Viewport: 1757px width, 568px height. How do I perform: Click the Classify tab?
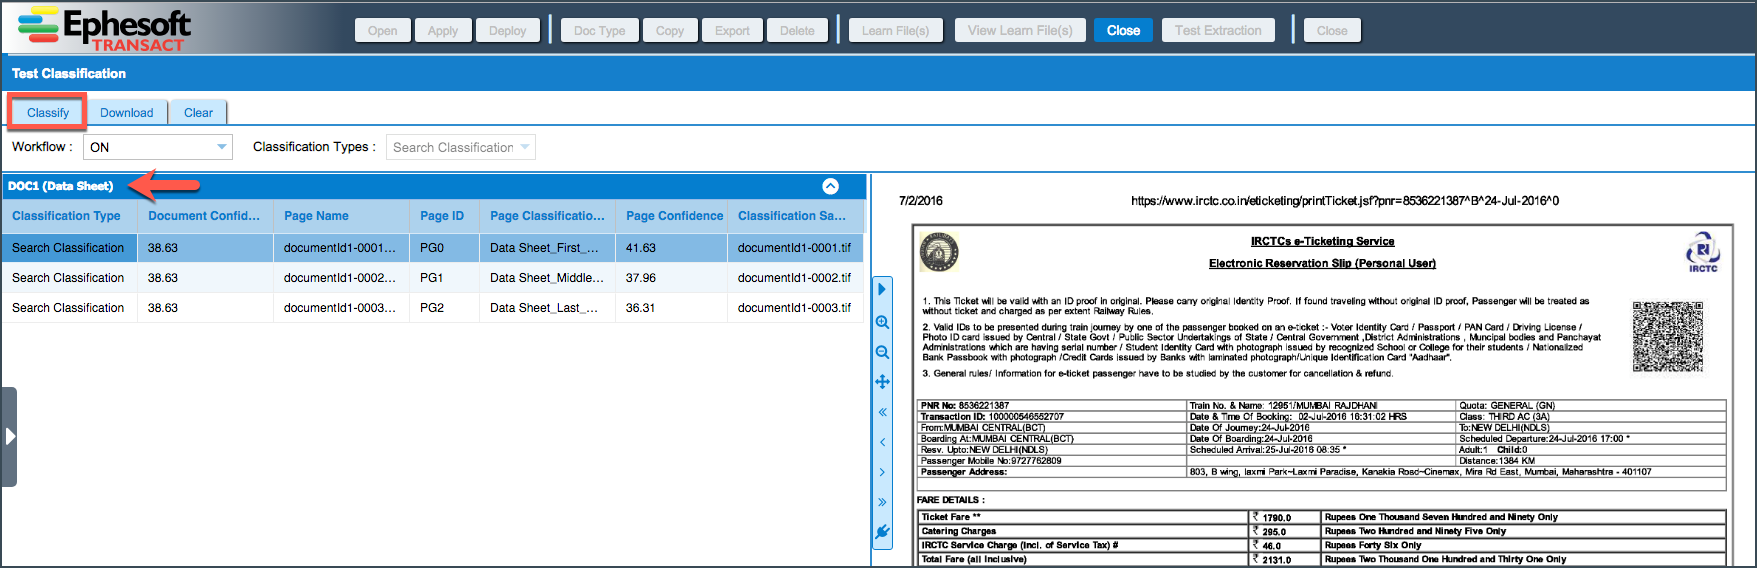point(48,112)
